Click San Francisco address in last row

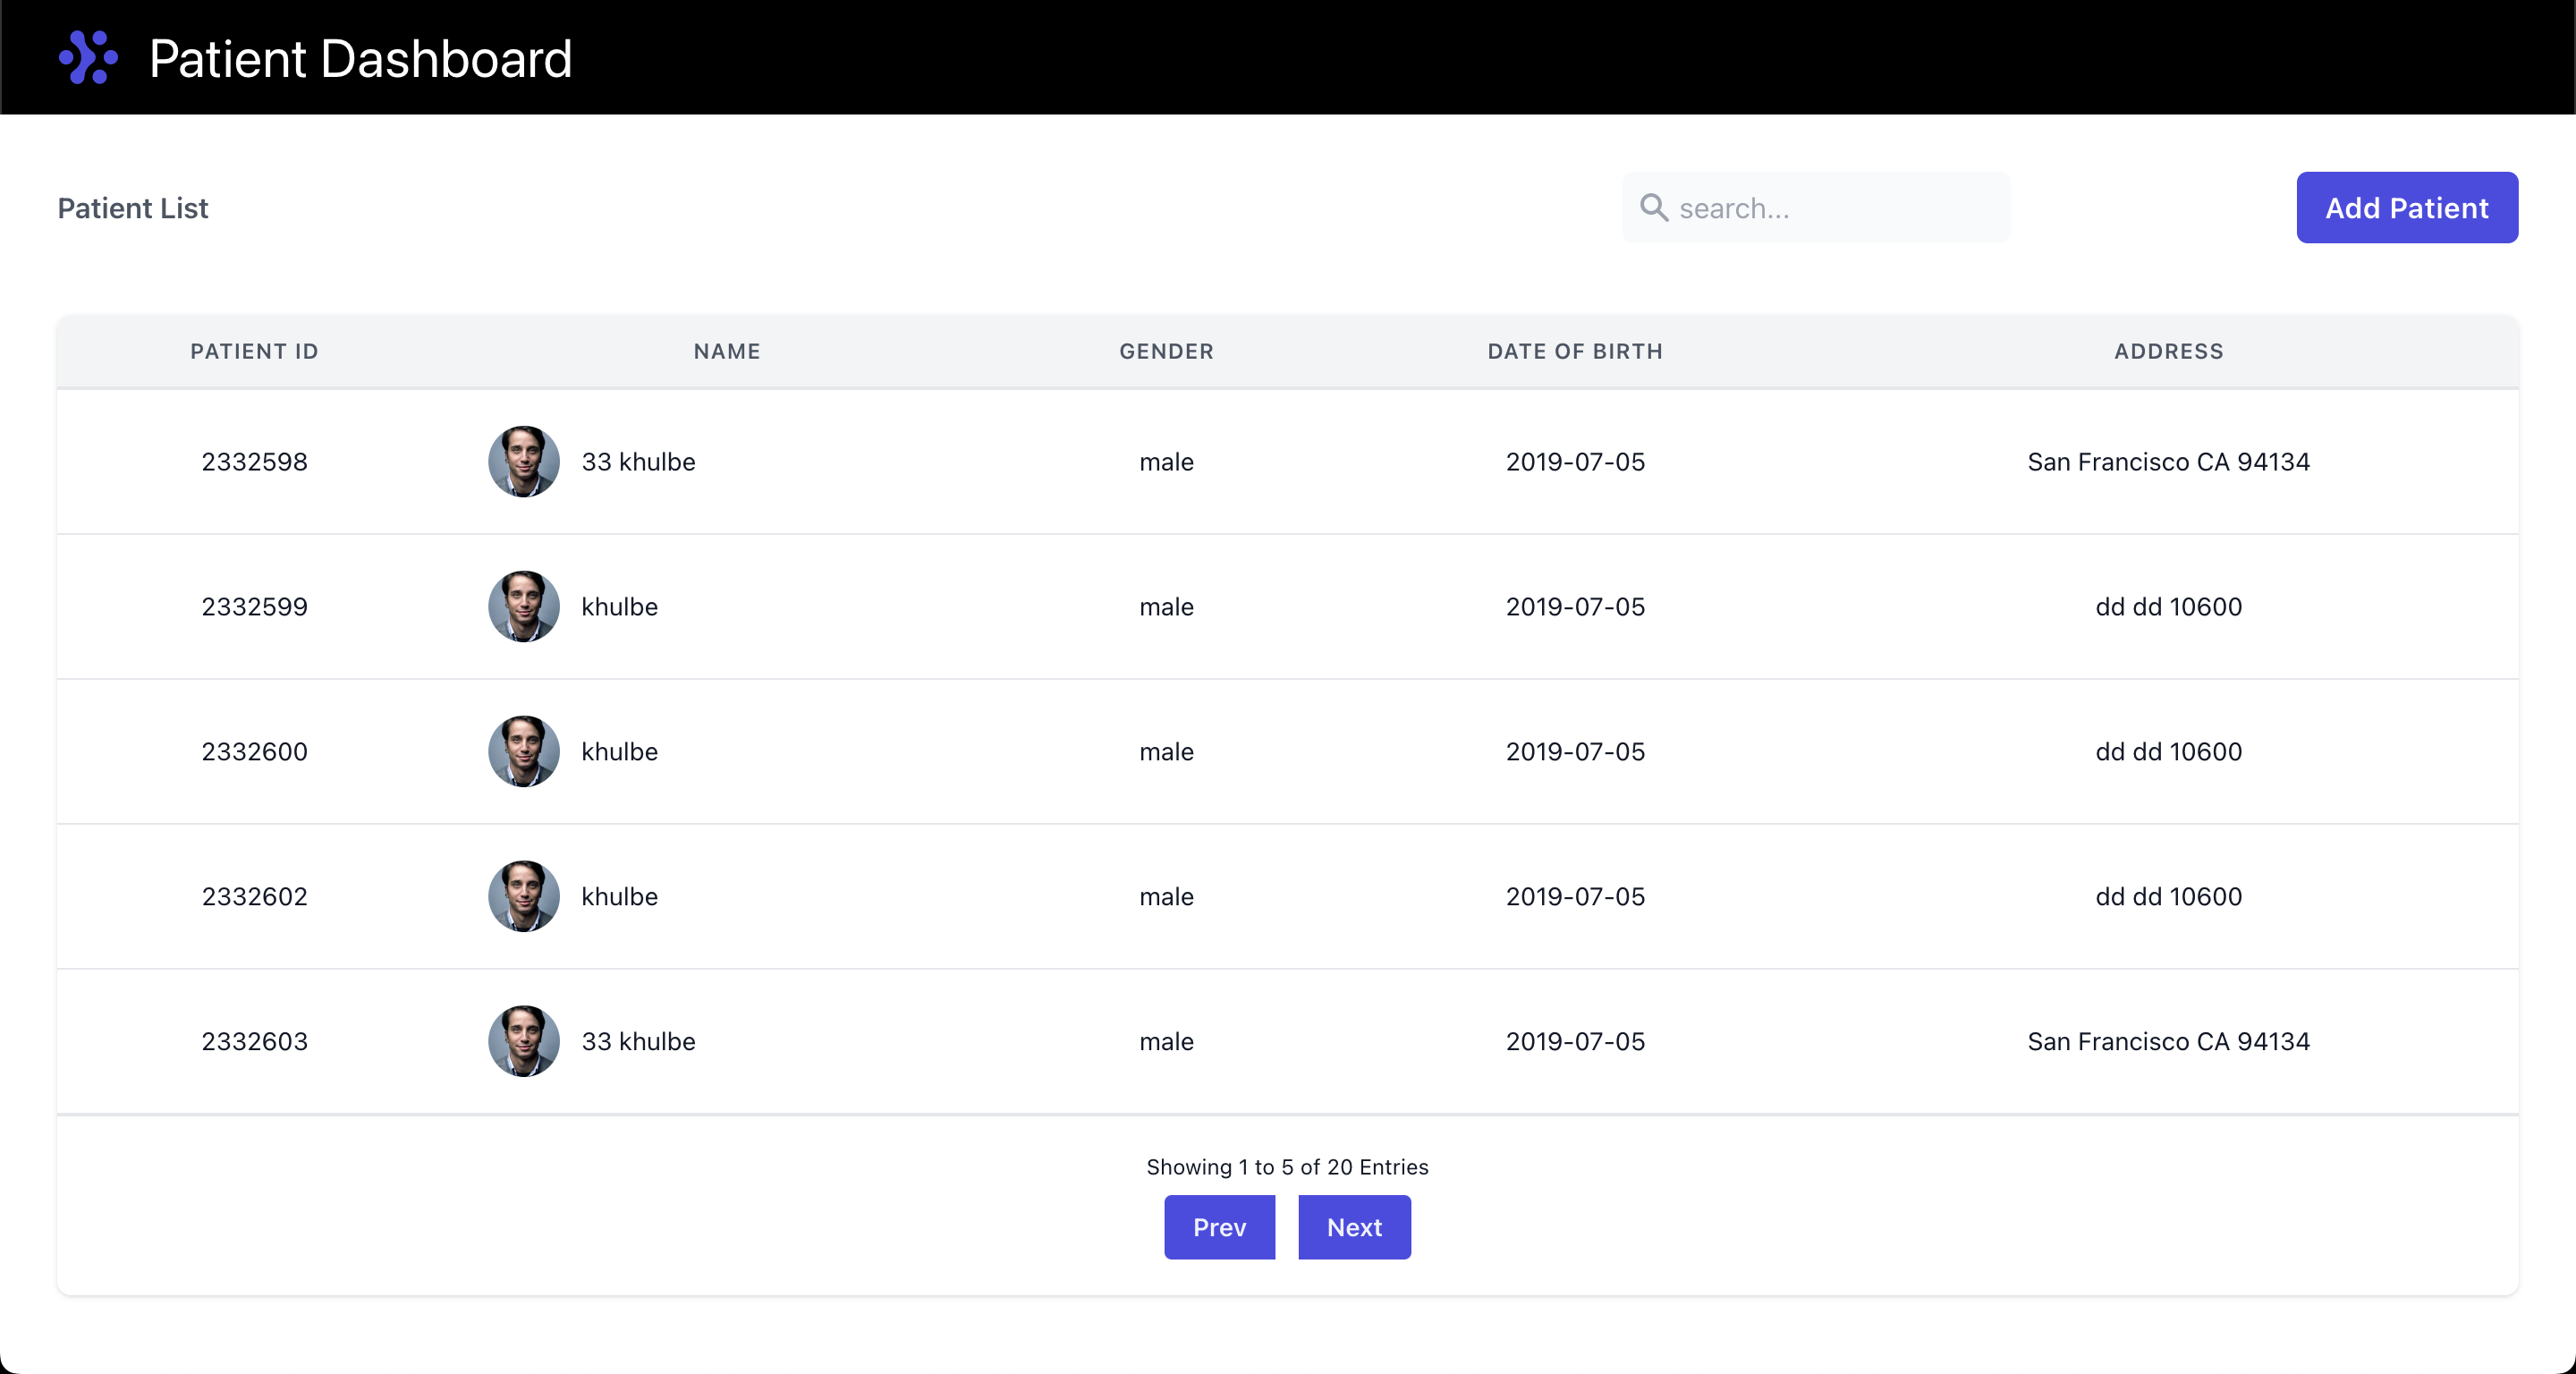click(2168, 1041)
